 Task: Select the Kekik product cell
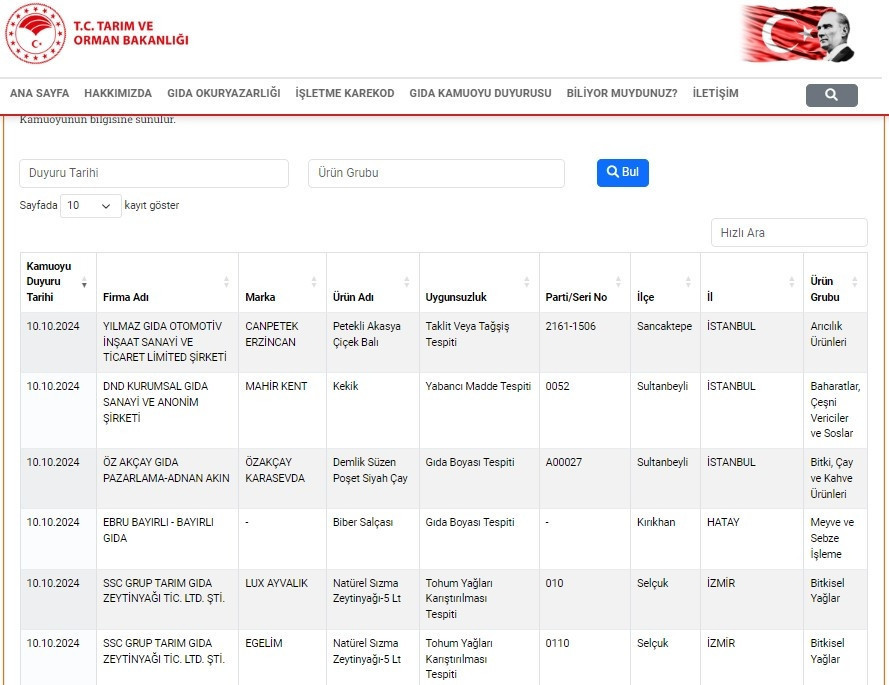tap(372, 410)
